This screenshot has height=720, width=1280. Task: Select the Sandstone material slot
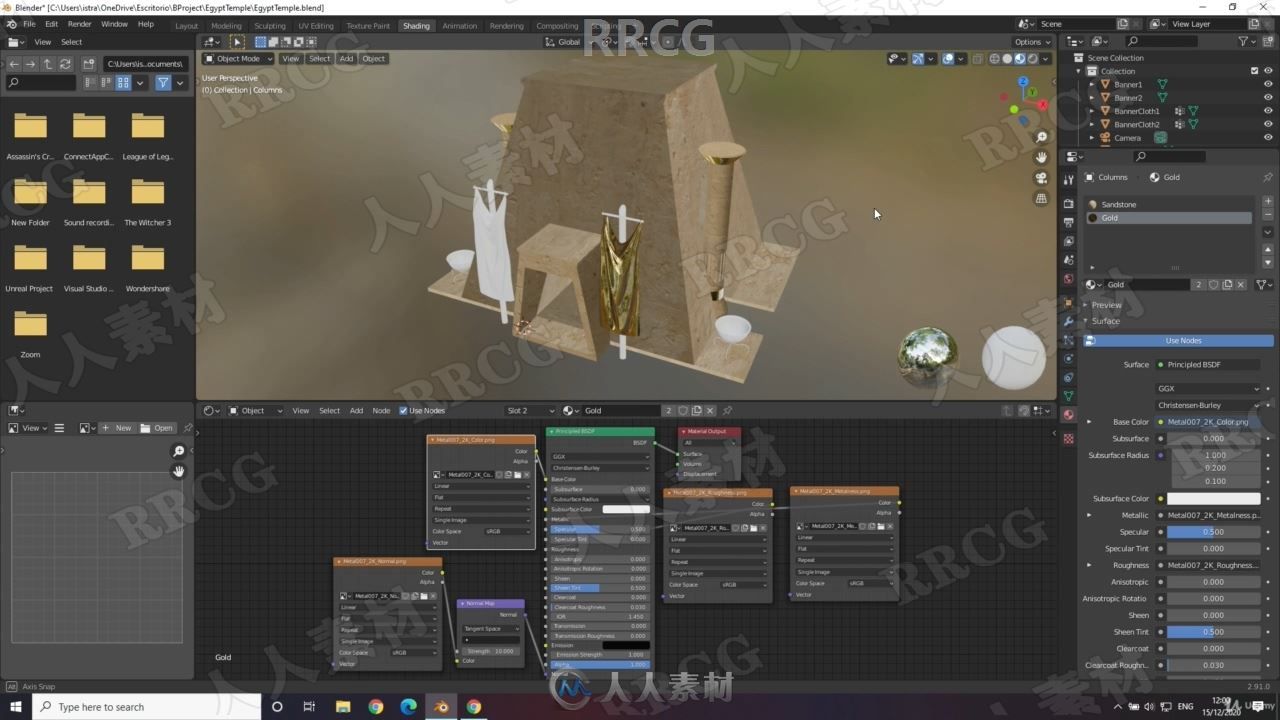click(1170, 204)
